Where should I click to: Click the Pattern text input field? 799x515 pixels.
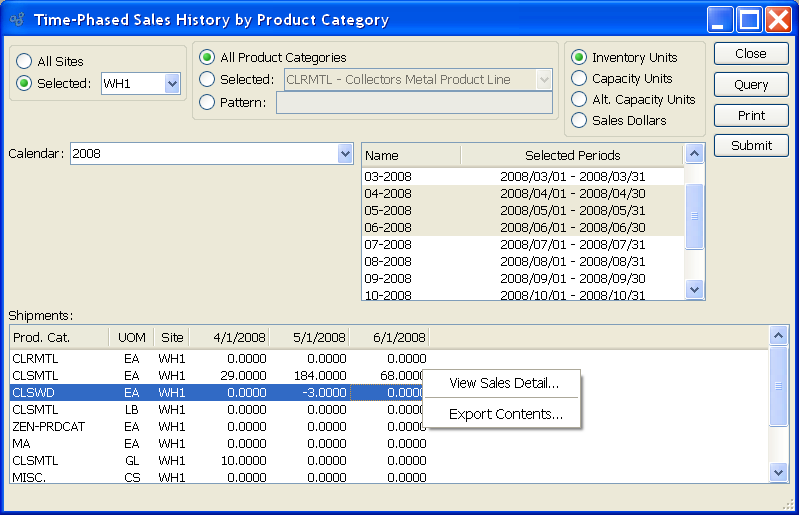(x=414, y=102)
